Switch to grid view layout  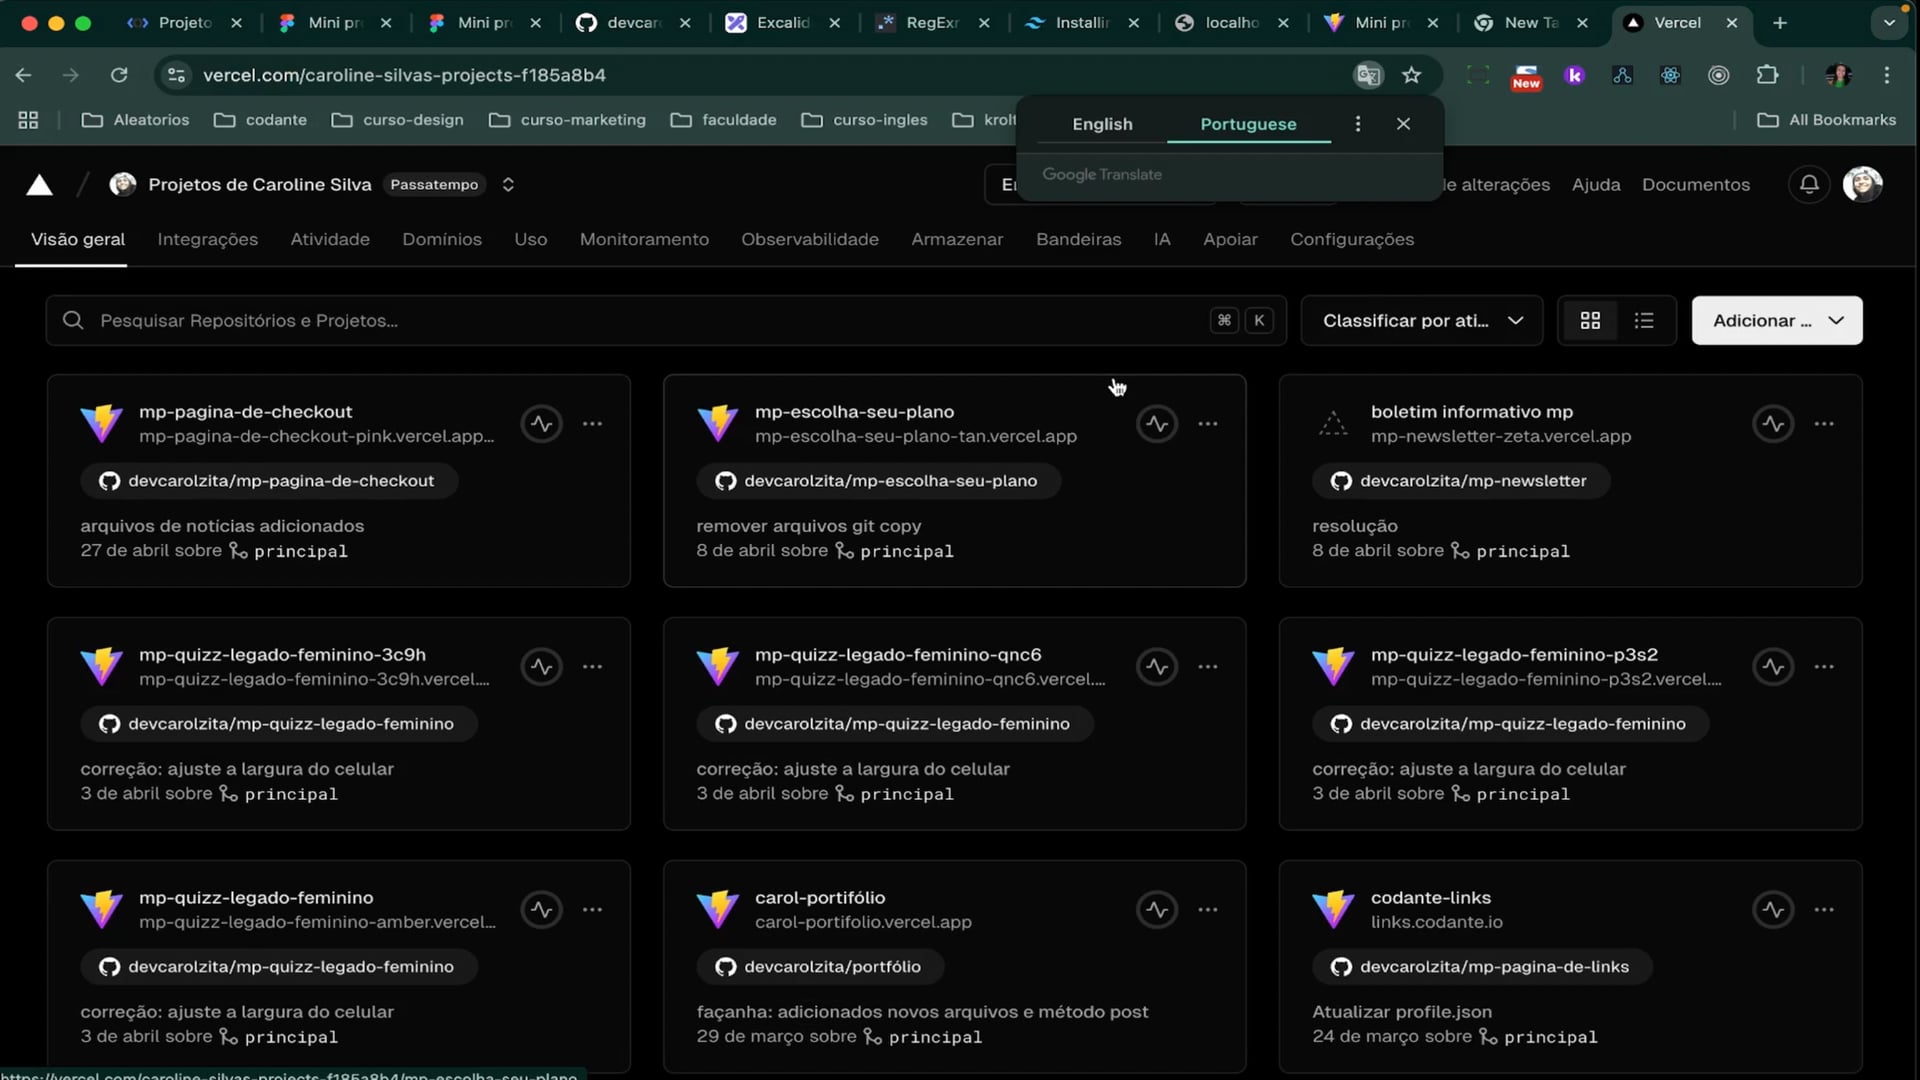tap(1590, 321)
